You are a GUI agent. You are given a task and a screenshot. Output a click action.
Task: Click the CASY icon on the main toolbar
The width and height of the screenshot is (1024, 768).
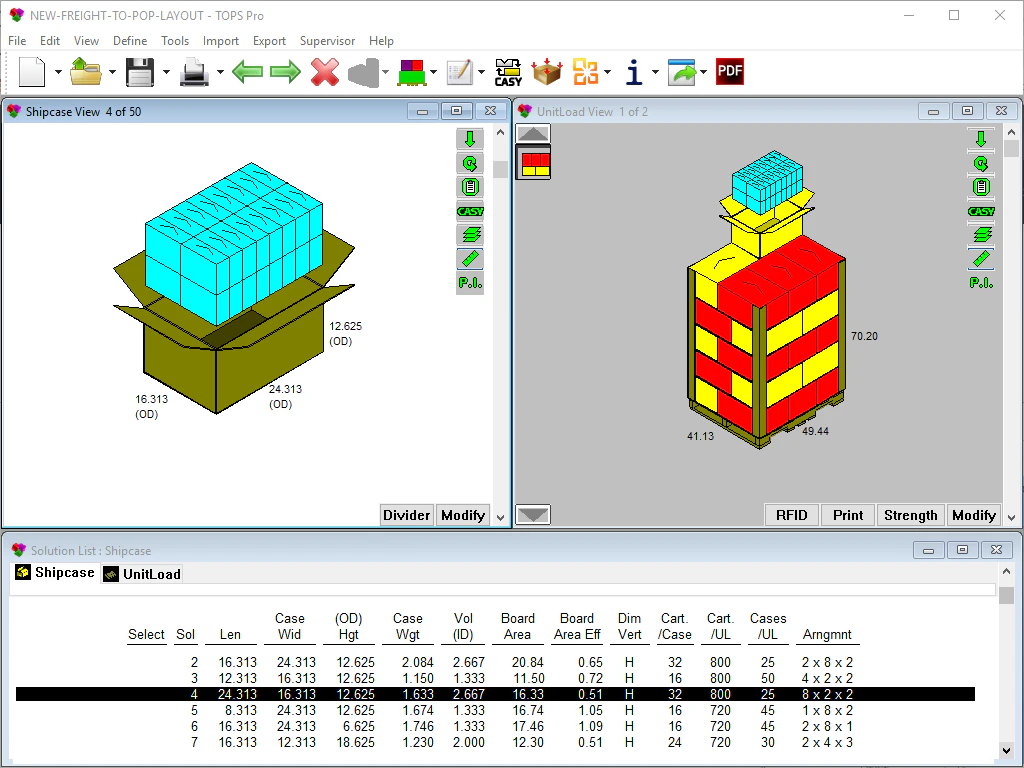[508, 71]
